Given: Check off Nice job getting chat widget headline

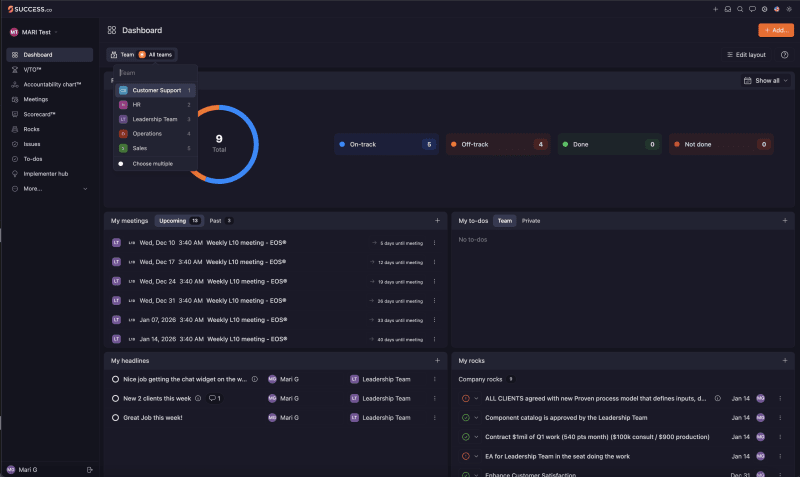Looking at the screenshot, I should [x=115, y=379].
